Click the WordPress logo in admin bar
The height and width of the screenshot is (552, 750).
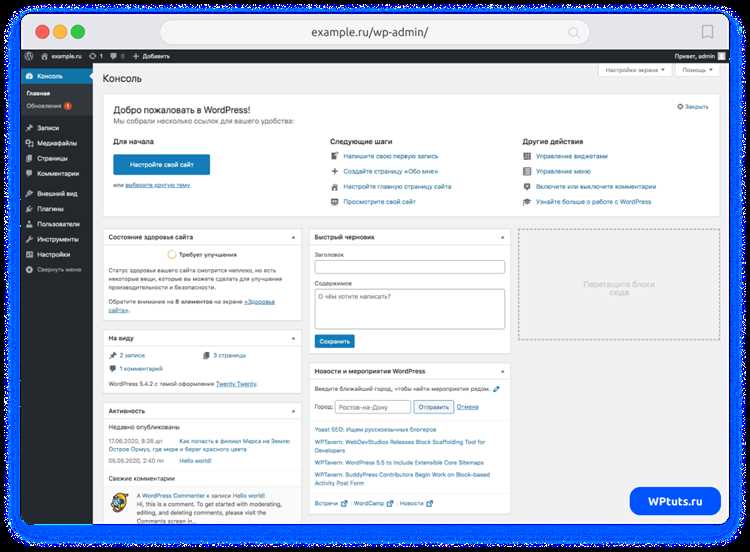click(29, 56)
